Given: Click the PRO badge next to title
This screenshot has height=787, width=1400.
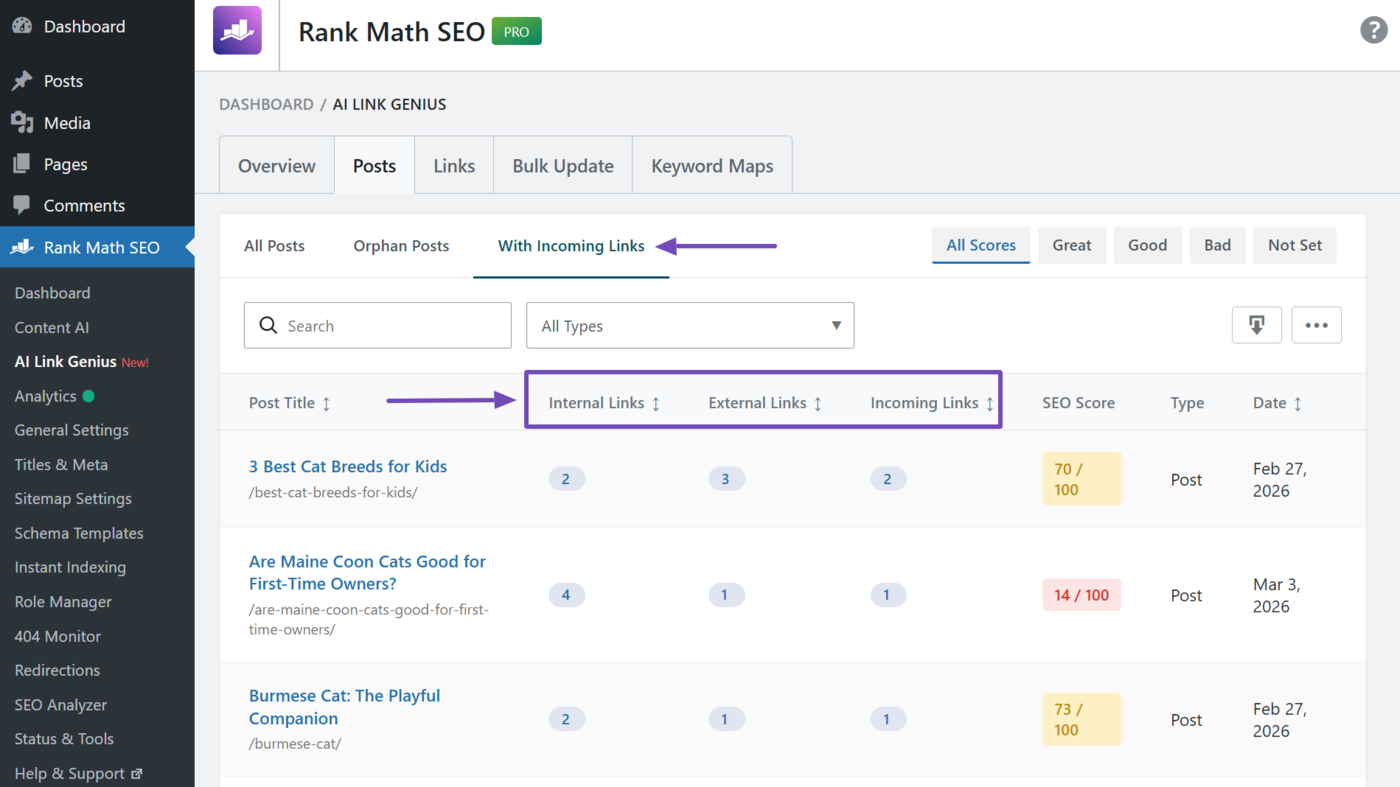Looking at the screenshot, I should (x=516, y=31).
